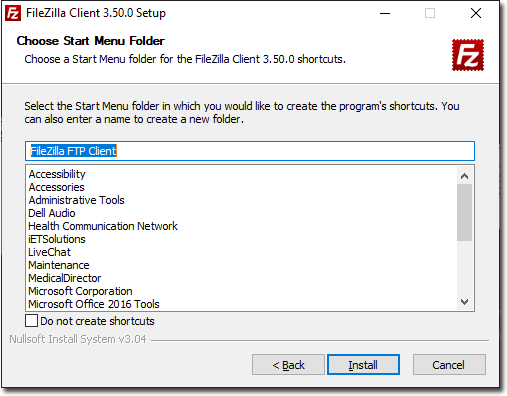Go back with the Back button
The image size is (507, 396).
(x=288, y=365)
